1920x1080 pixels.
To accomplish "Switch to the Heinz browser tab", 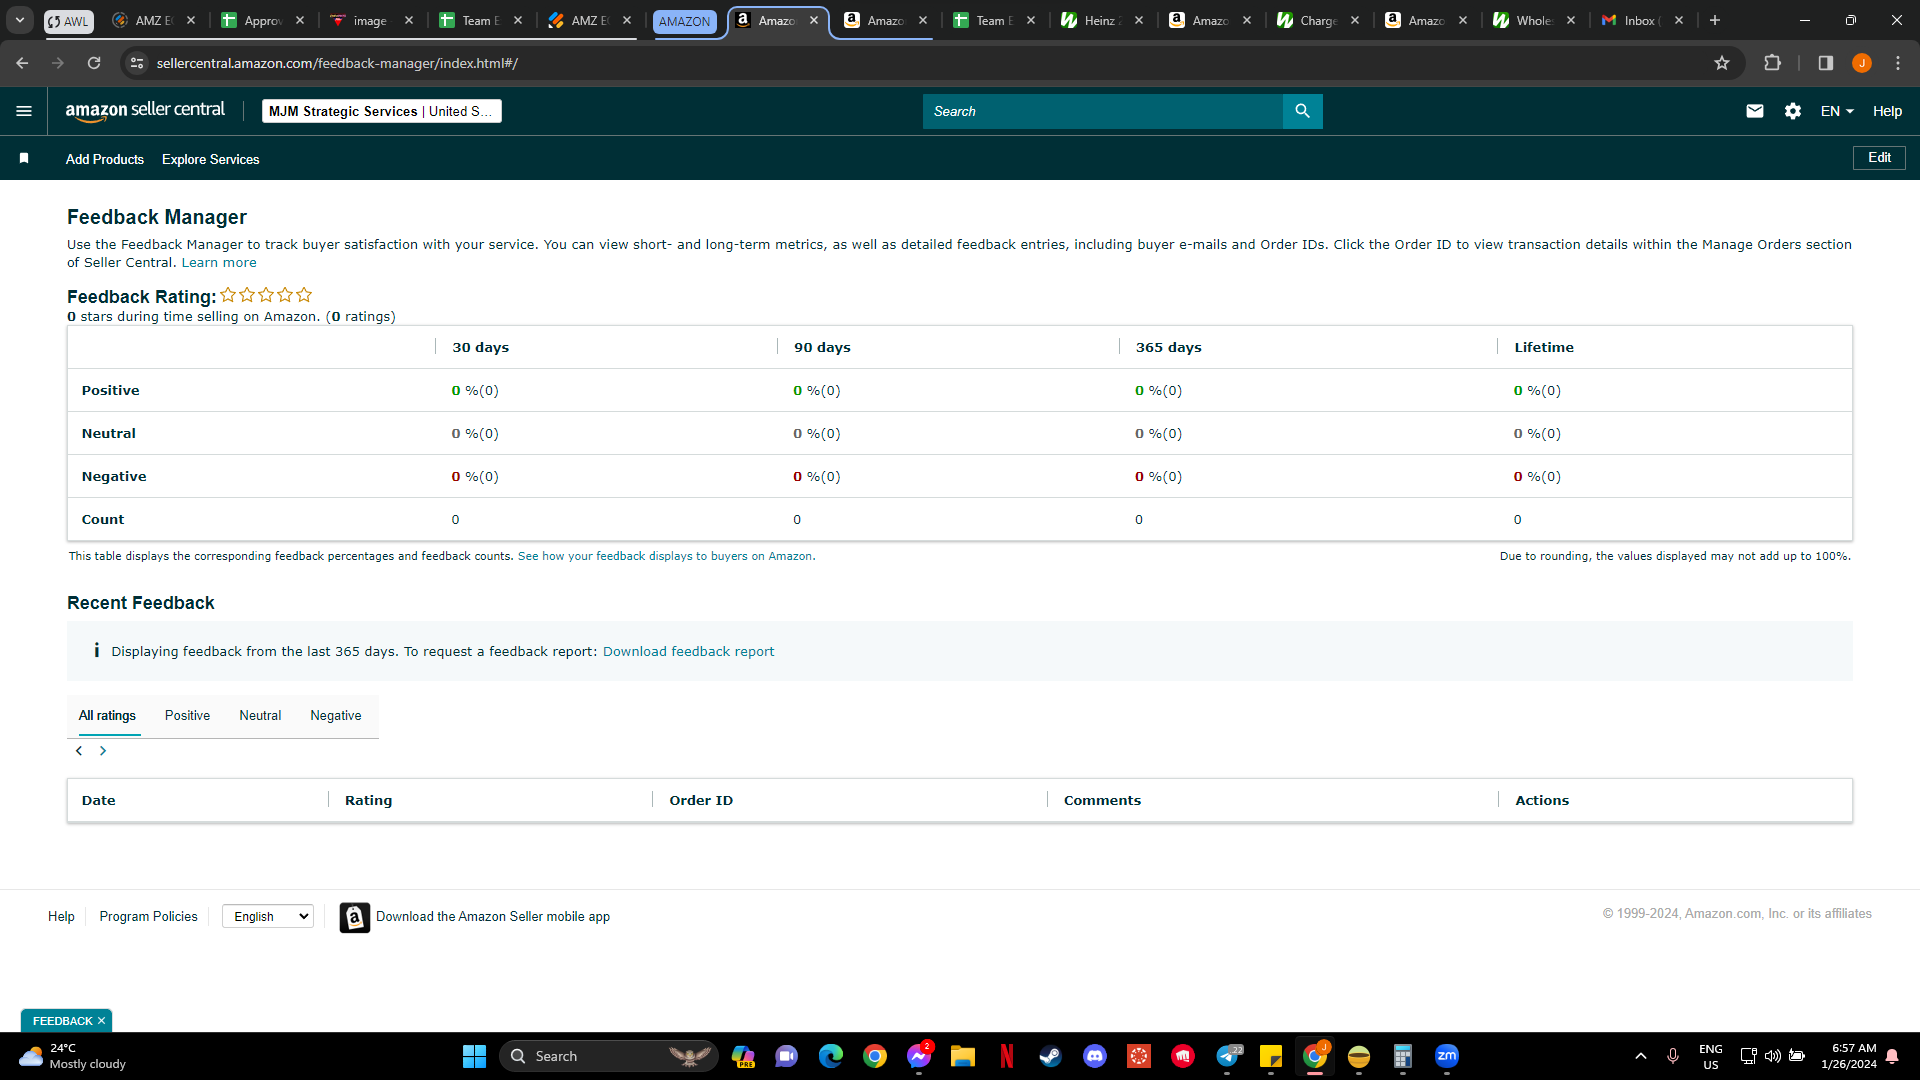I will tap(1101, 20).
